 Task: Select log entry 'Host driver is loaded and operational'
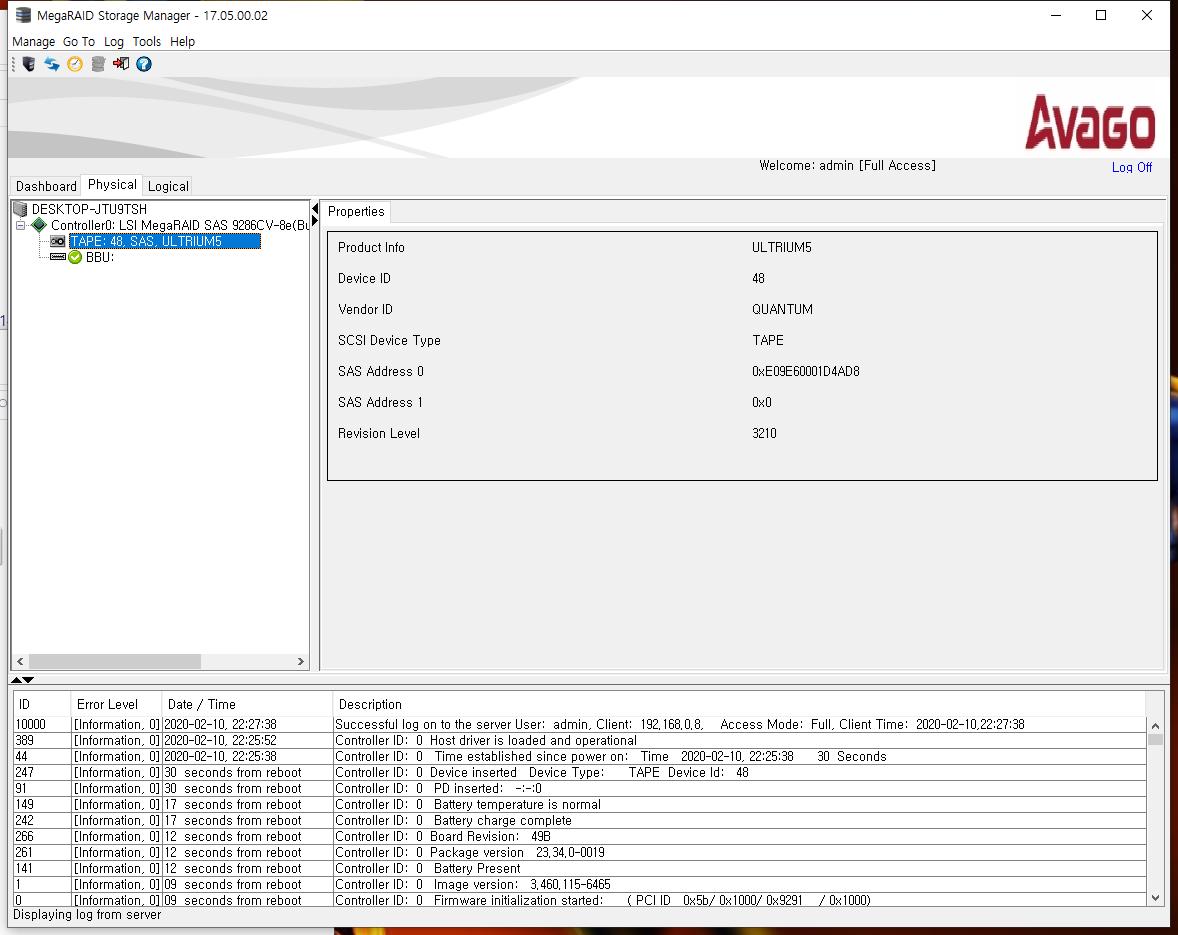coord(580,740)
